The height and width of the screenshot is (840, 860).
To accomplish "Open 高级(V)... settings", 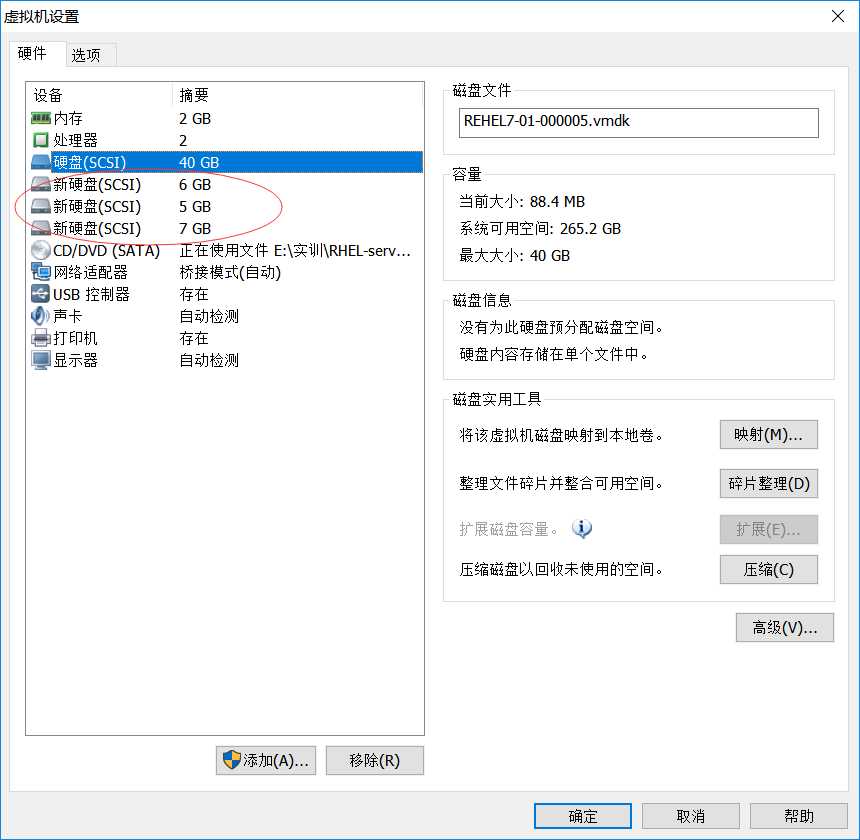I will point(784,627).
